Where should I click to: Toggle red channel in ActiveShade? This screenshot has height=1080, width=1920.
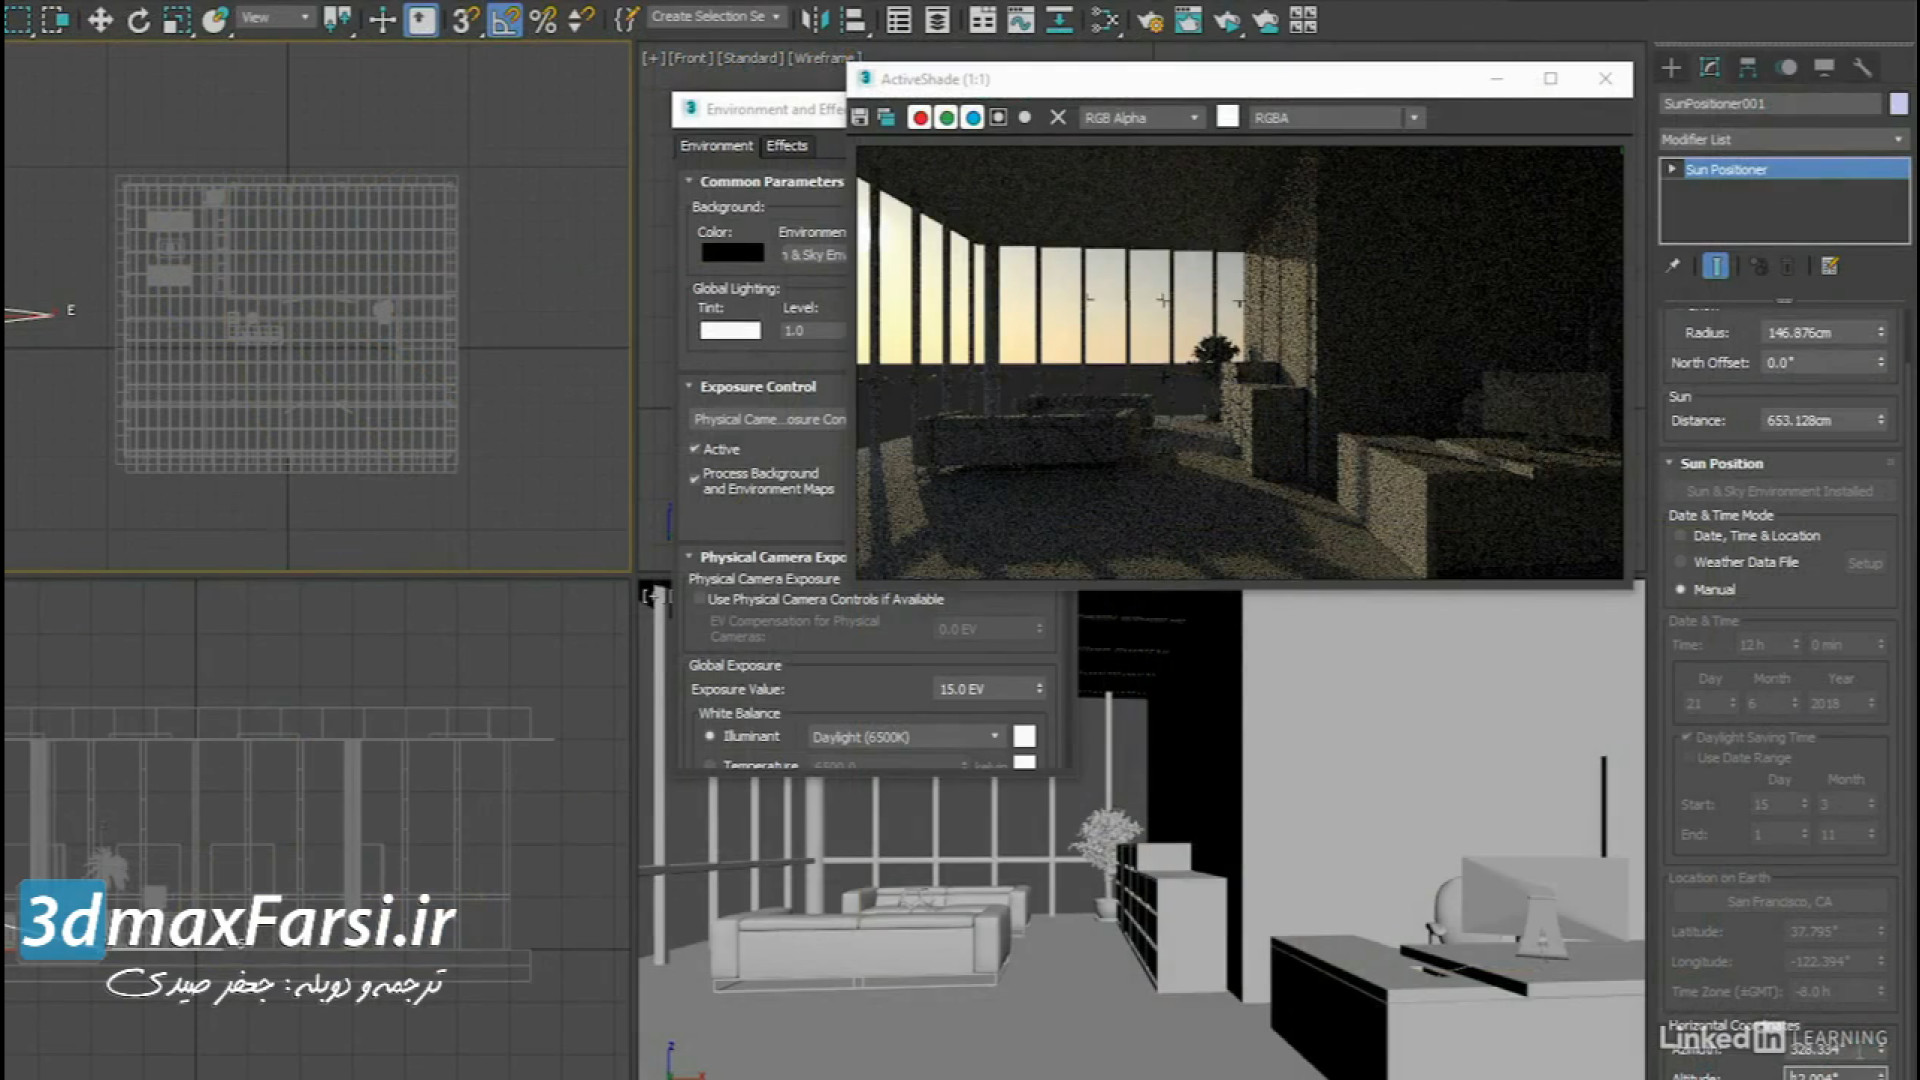point(920,117)
